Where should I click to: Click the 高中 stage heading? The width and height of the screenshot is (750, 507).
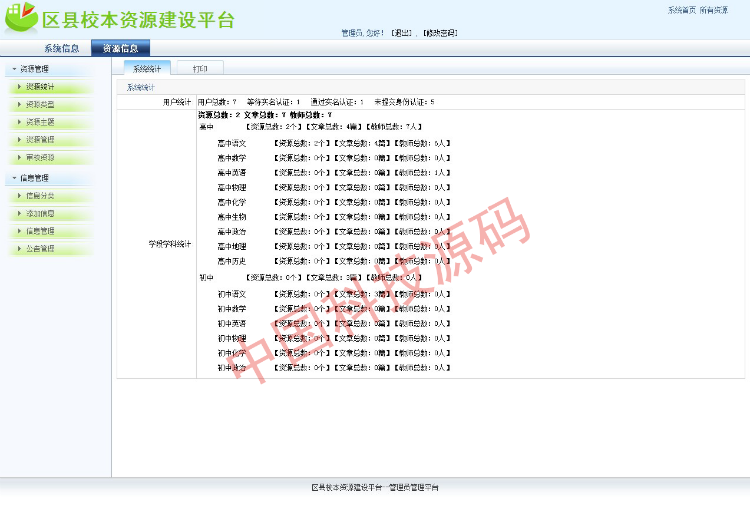[206, 127]
